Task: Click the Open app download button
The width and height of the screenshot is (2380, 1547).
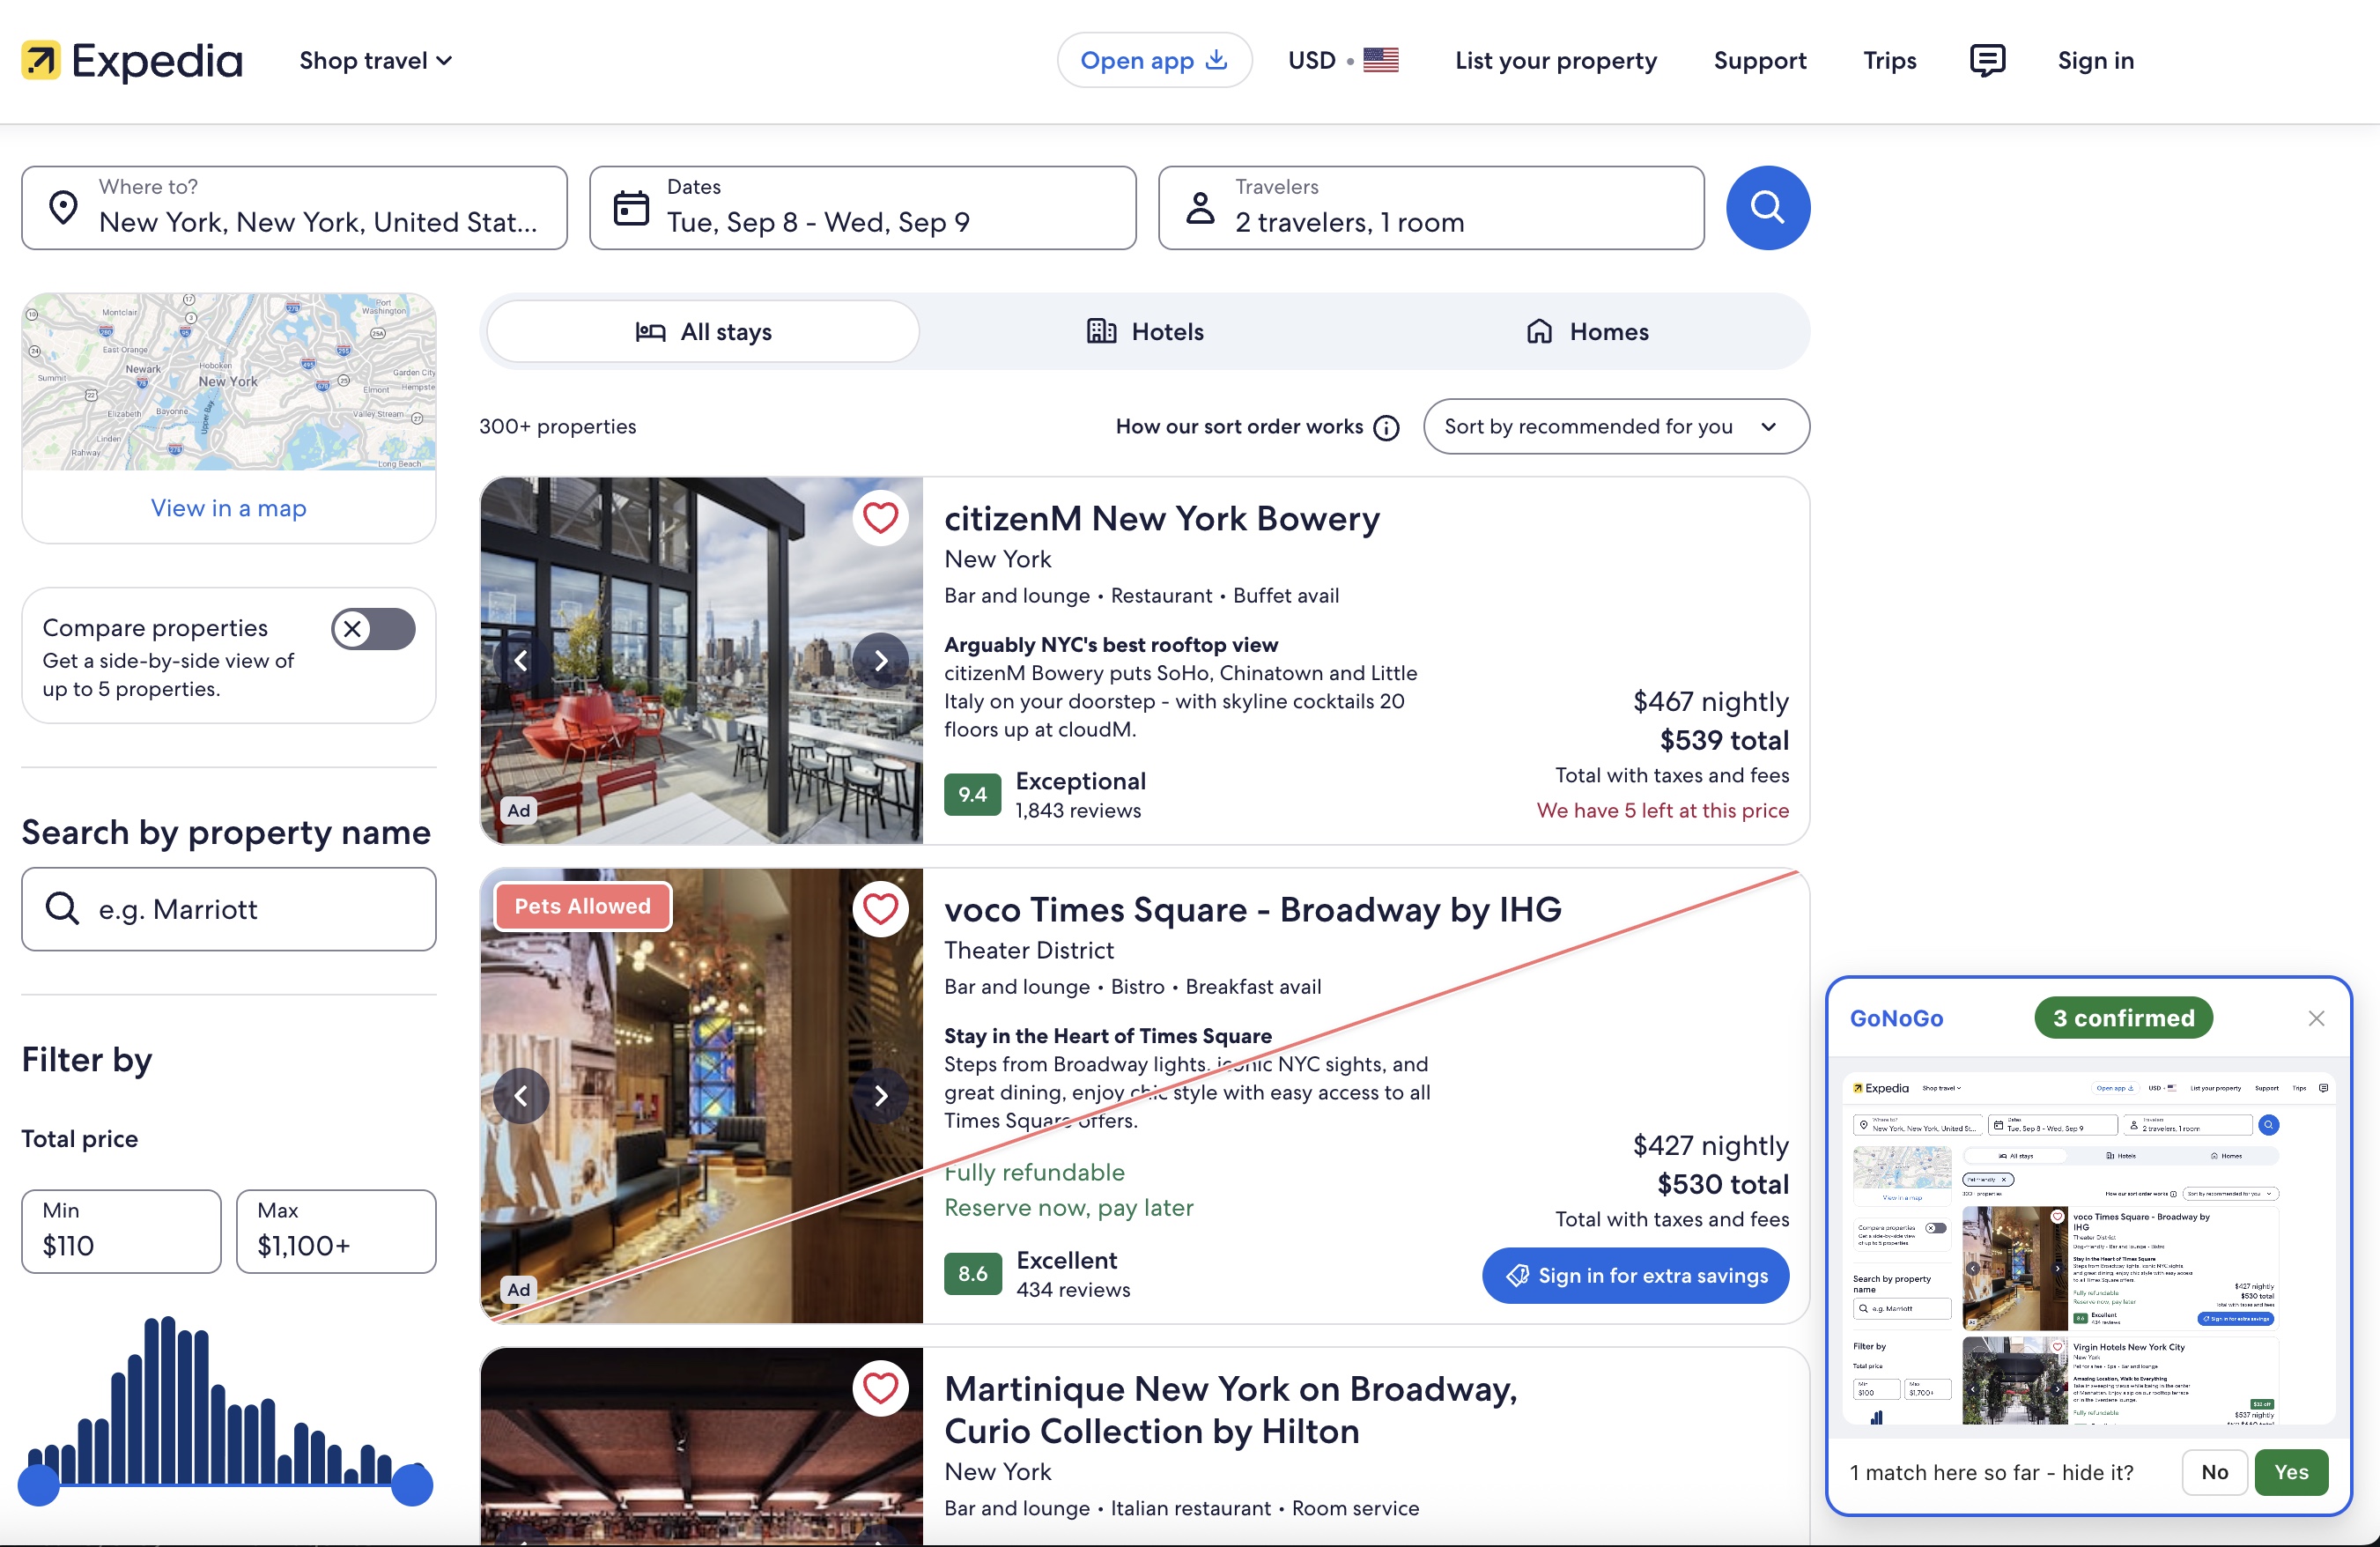Action: [1154, 60]
